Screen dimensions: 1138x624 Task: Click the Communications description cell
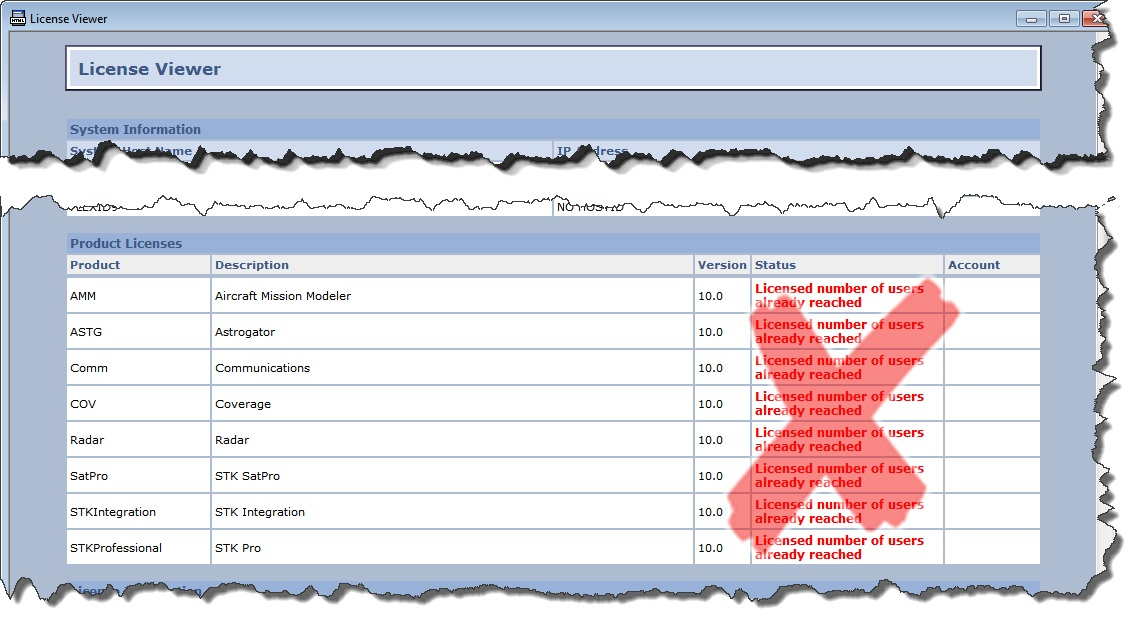pyautogui.click(x=452, y=368)
